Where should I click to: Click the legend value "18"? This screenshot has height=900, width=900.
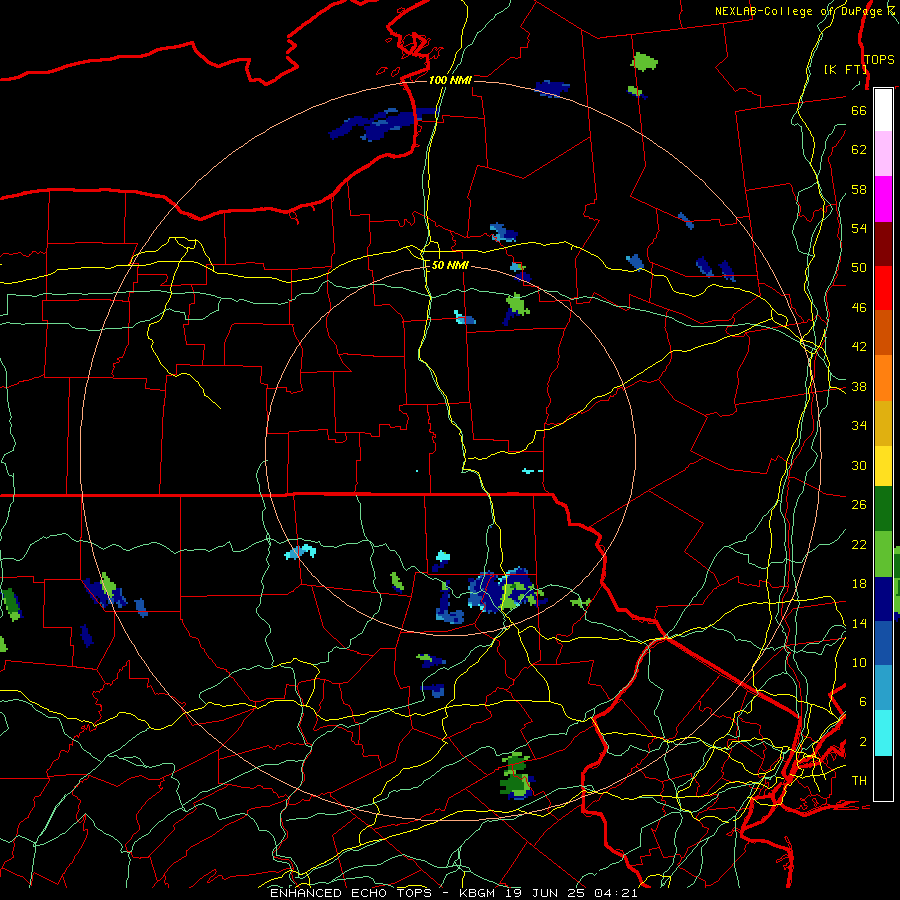tap(859, 584)
